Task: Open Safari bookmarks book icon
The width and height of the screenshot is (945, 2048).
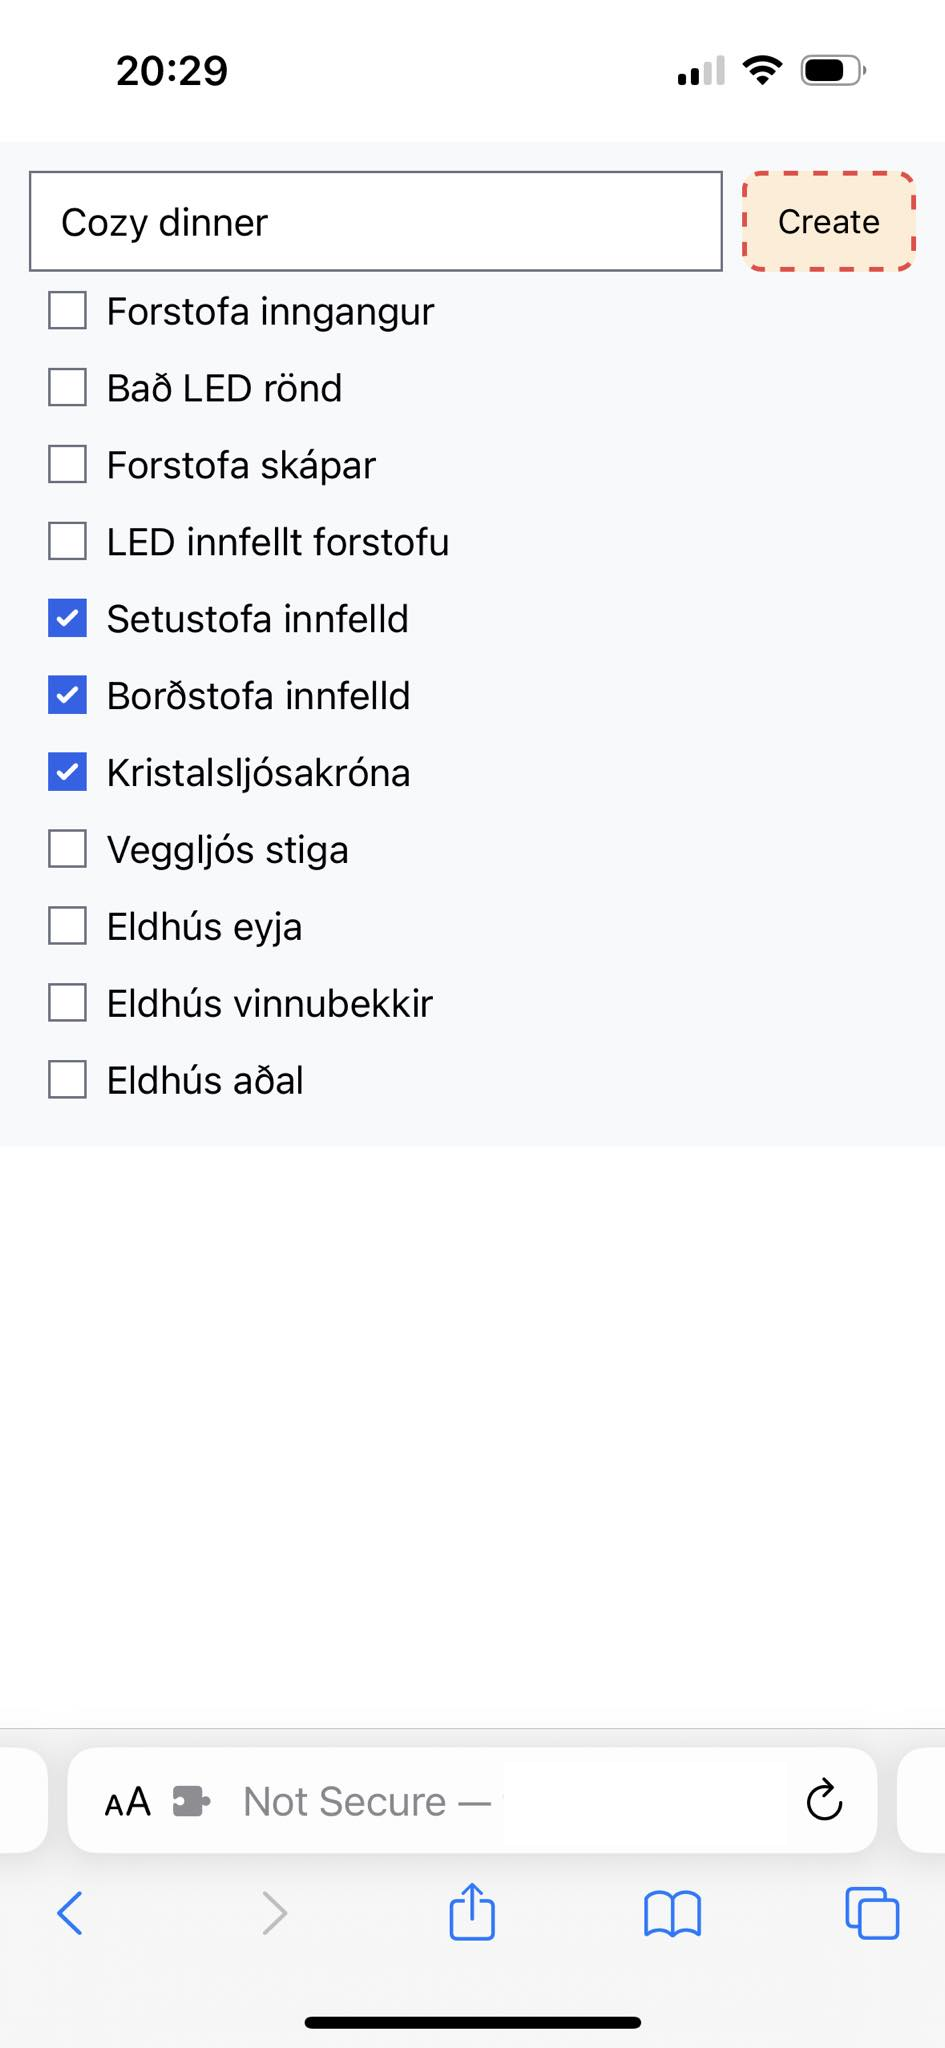Action: click(x=672, y=1914)
